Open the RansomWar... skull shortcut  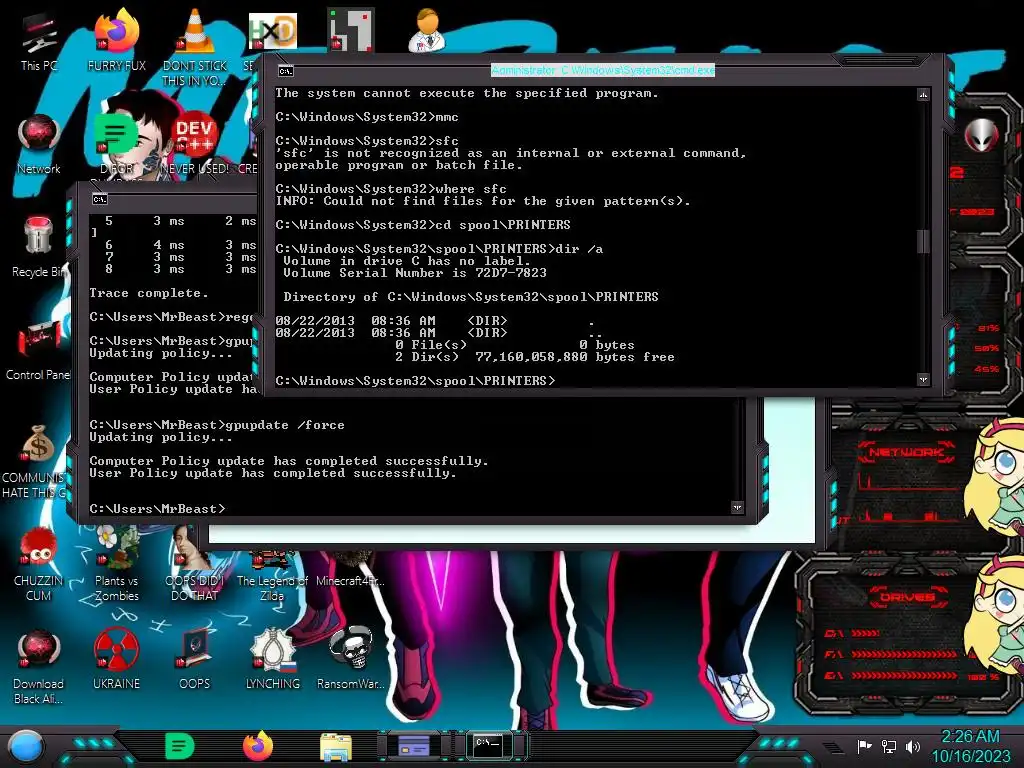coord(351,660)
